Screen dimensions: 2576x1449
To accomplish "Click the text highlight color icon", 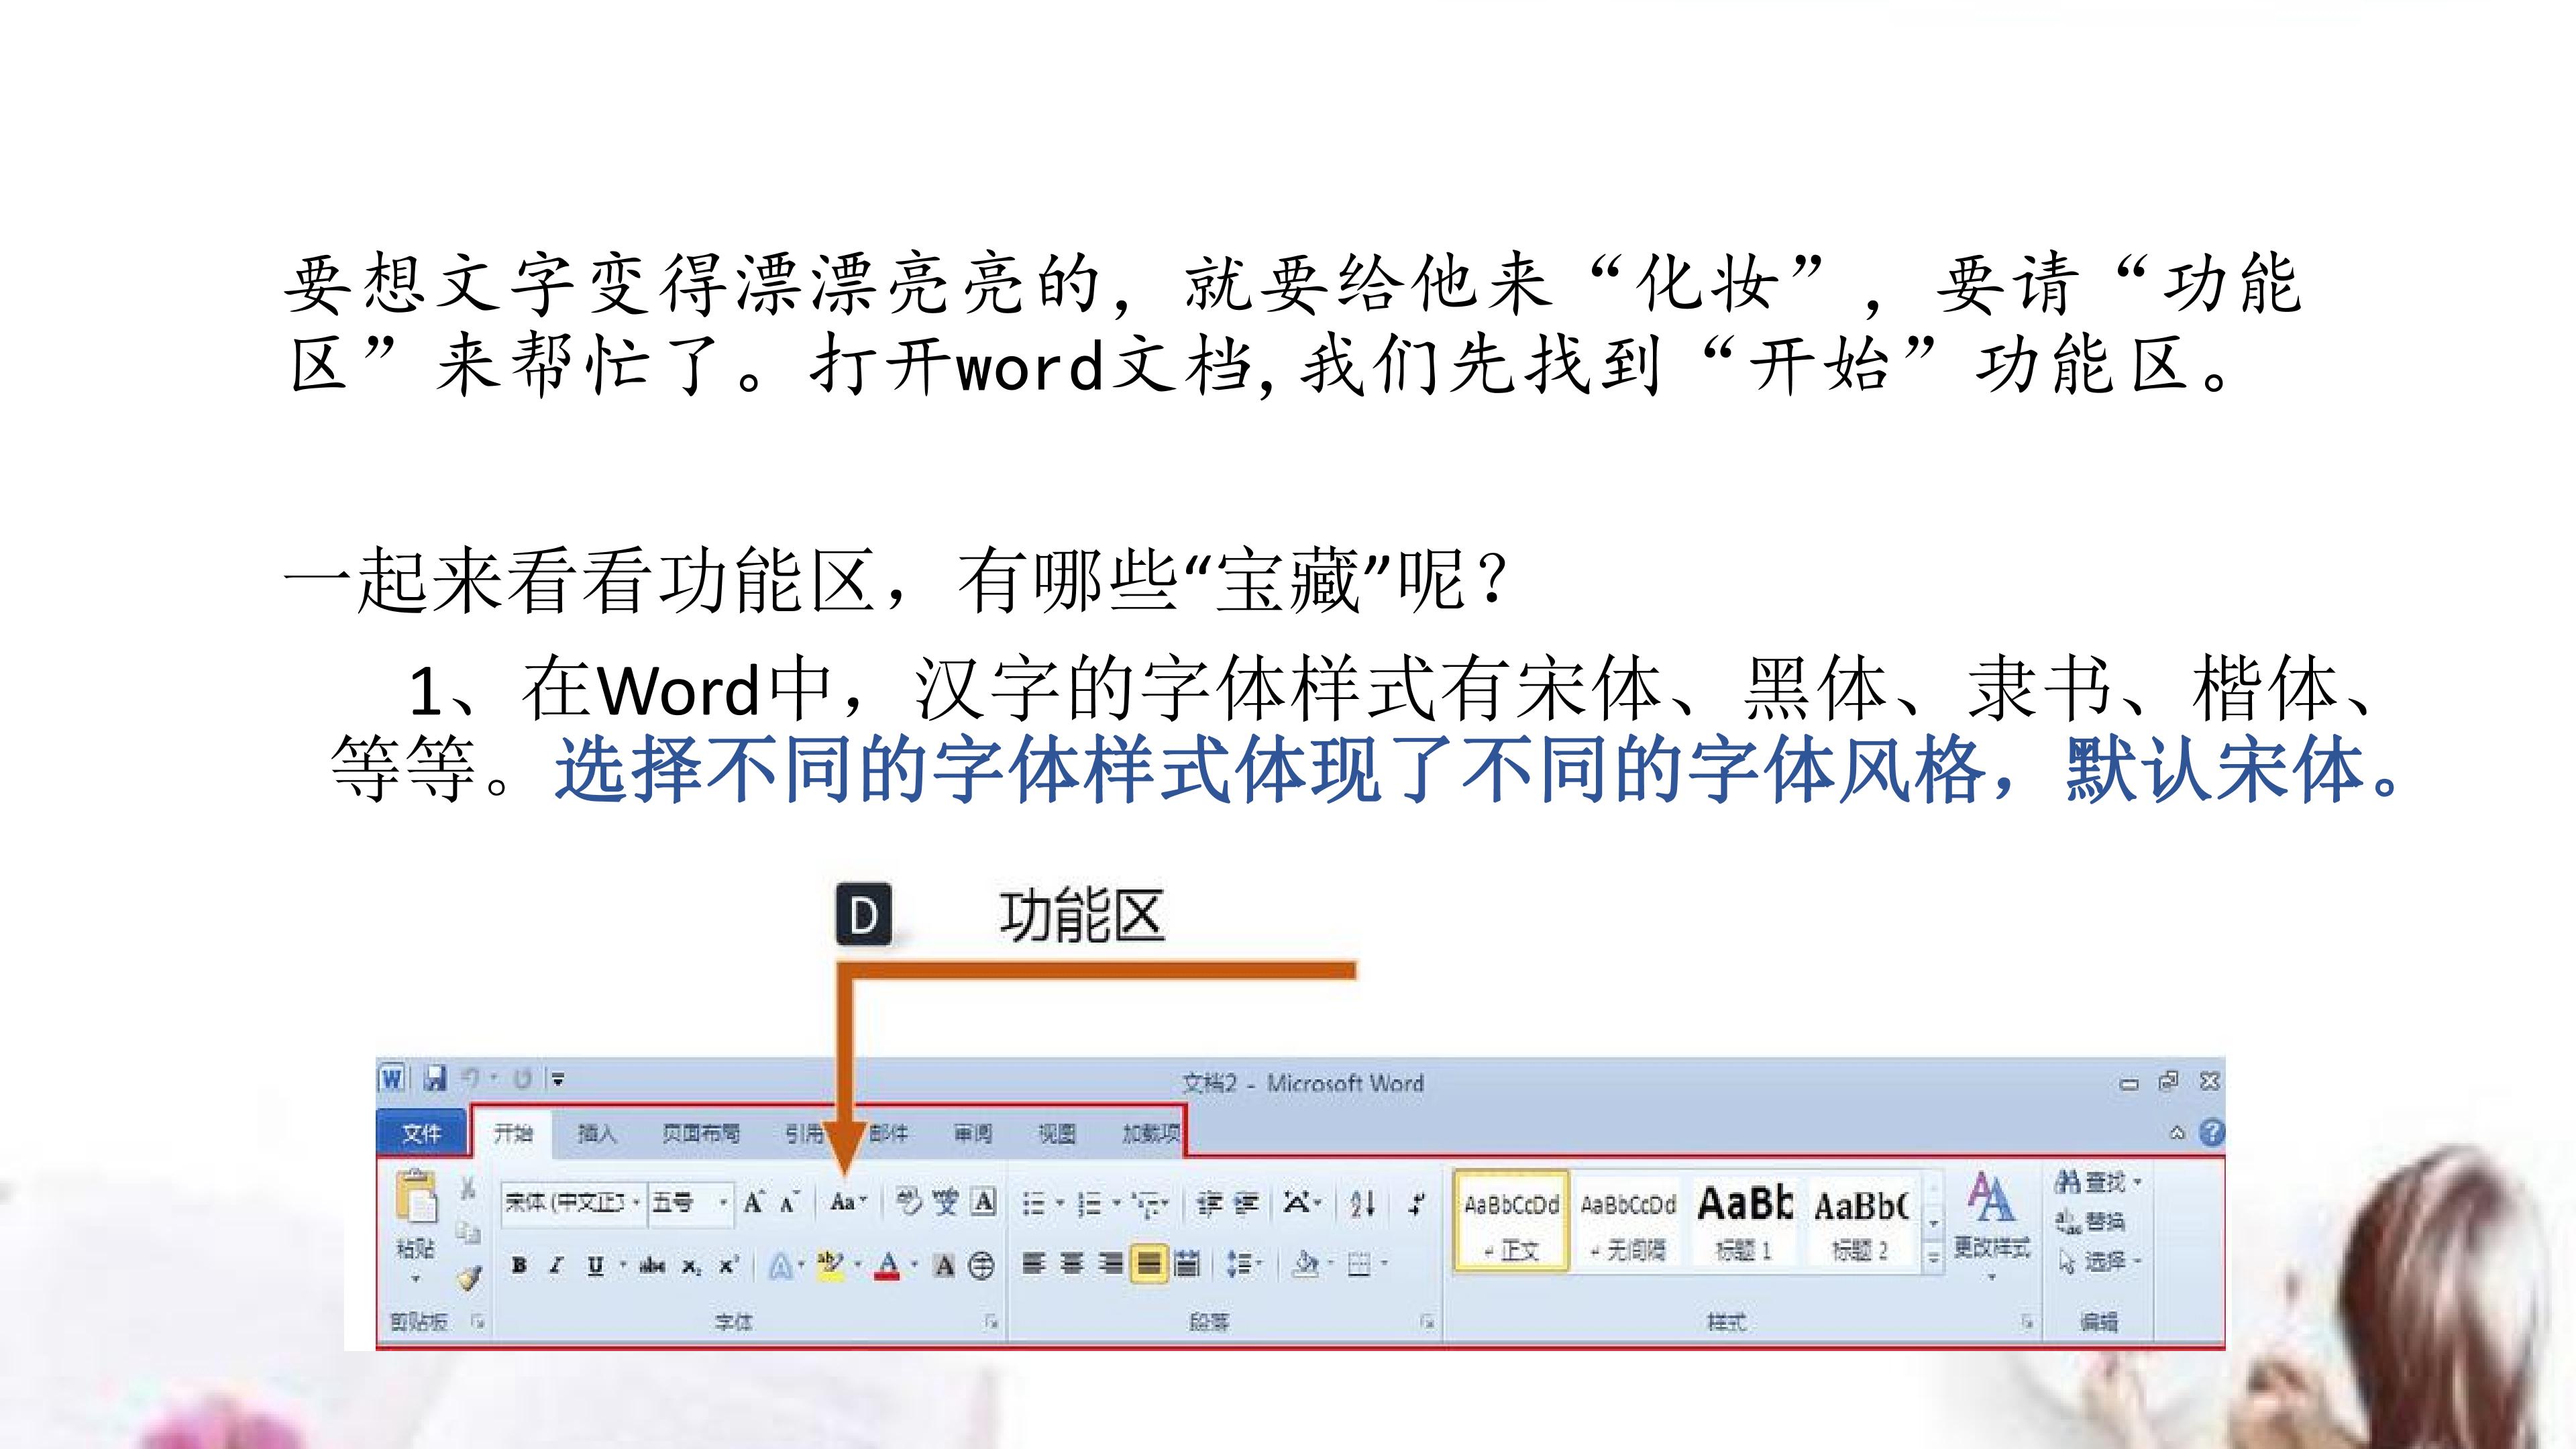I will 830,1265.
